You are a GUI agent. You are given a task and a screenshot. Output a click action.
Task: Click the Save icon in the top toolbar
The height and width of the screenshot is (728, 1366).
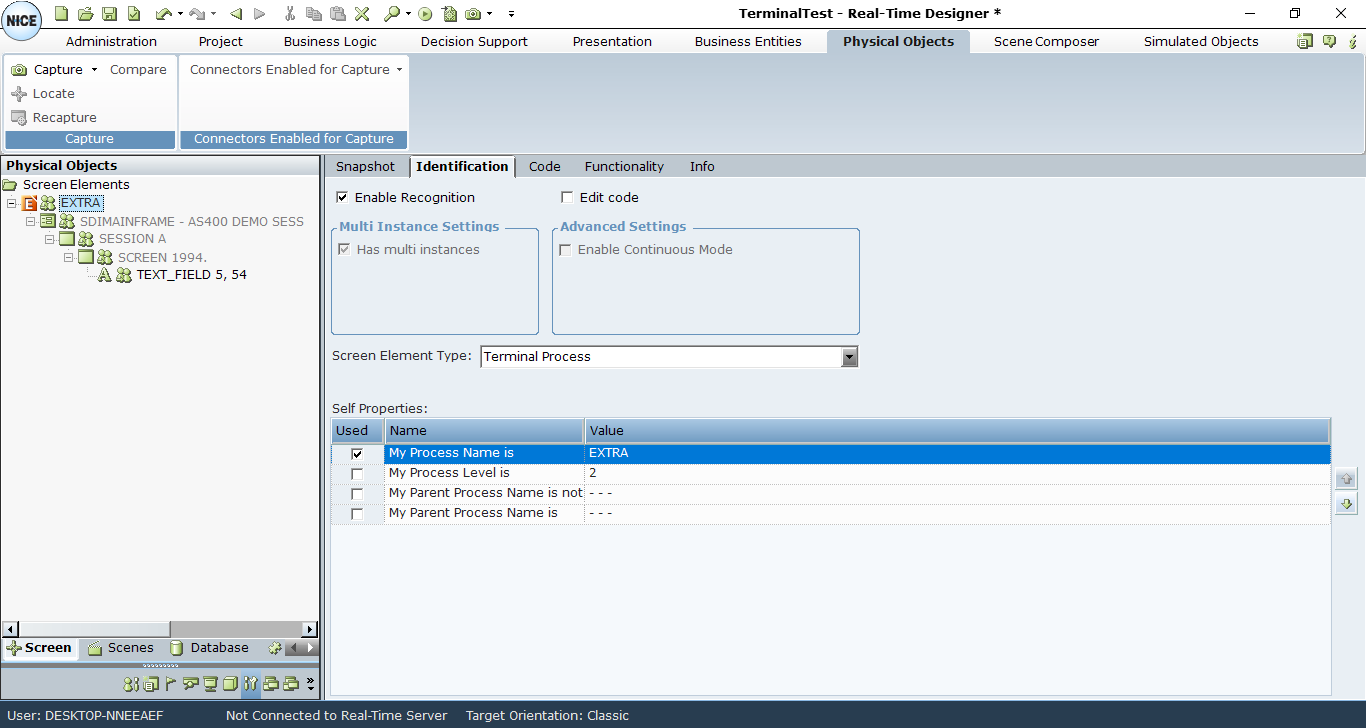pos(109,14)
